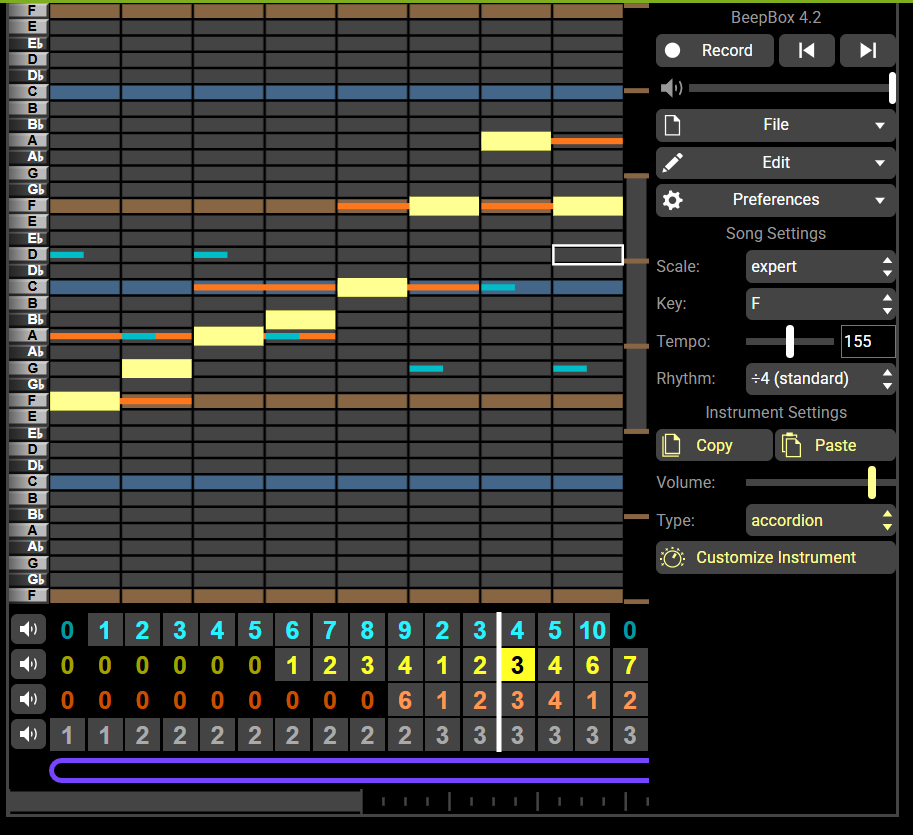Open the File menu
The image size is (913, 835).
tap(775, 125)
